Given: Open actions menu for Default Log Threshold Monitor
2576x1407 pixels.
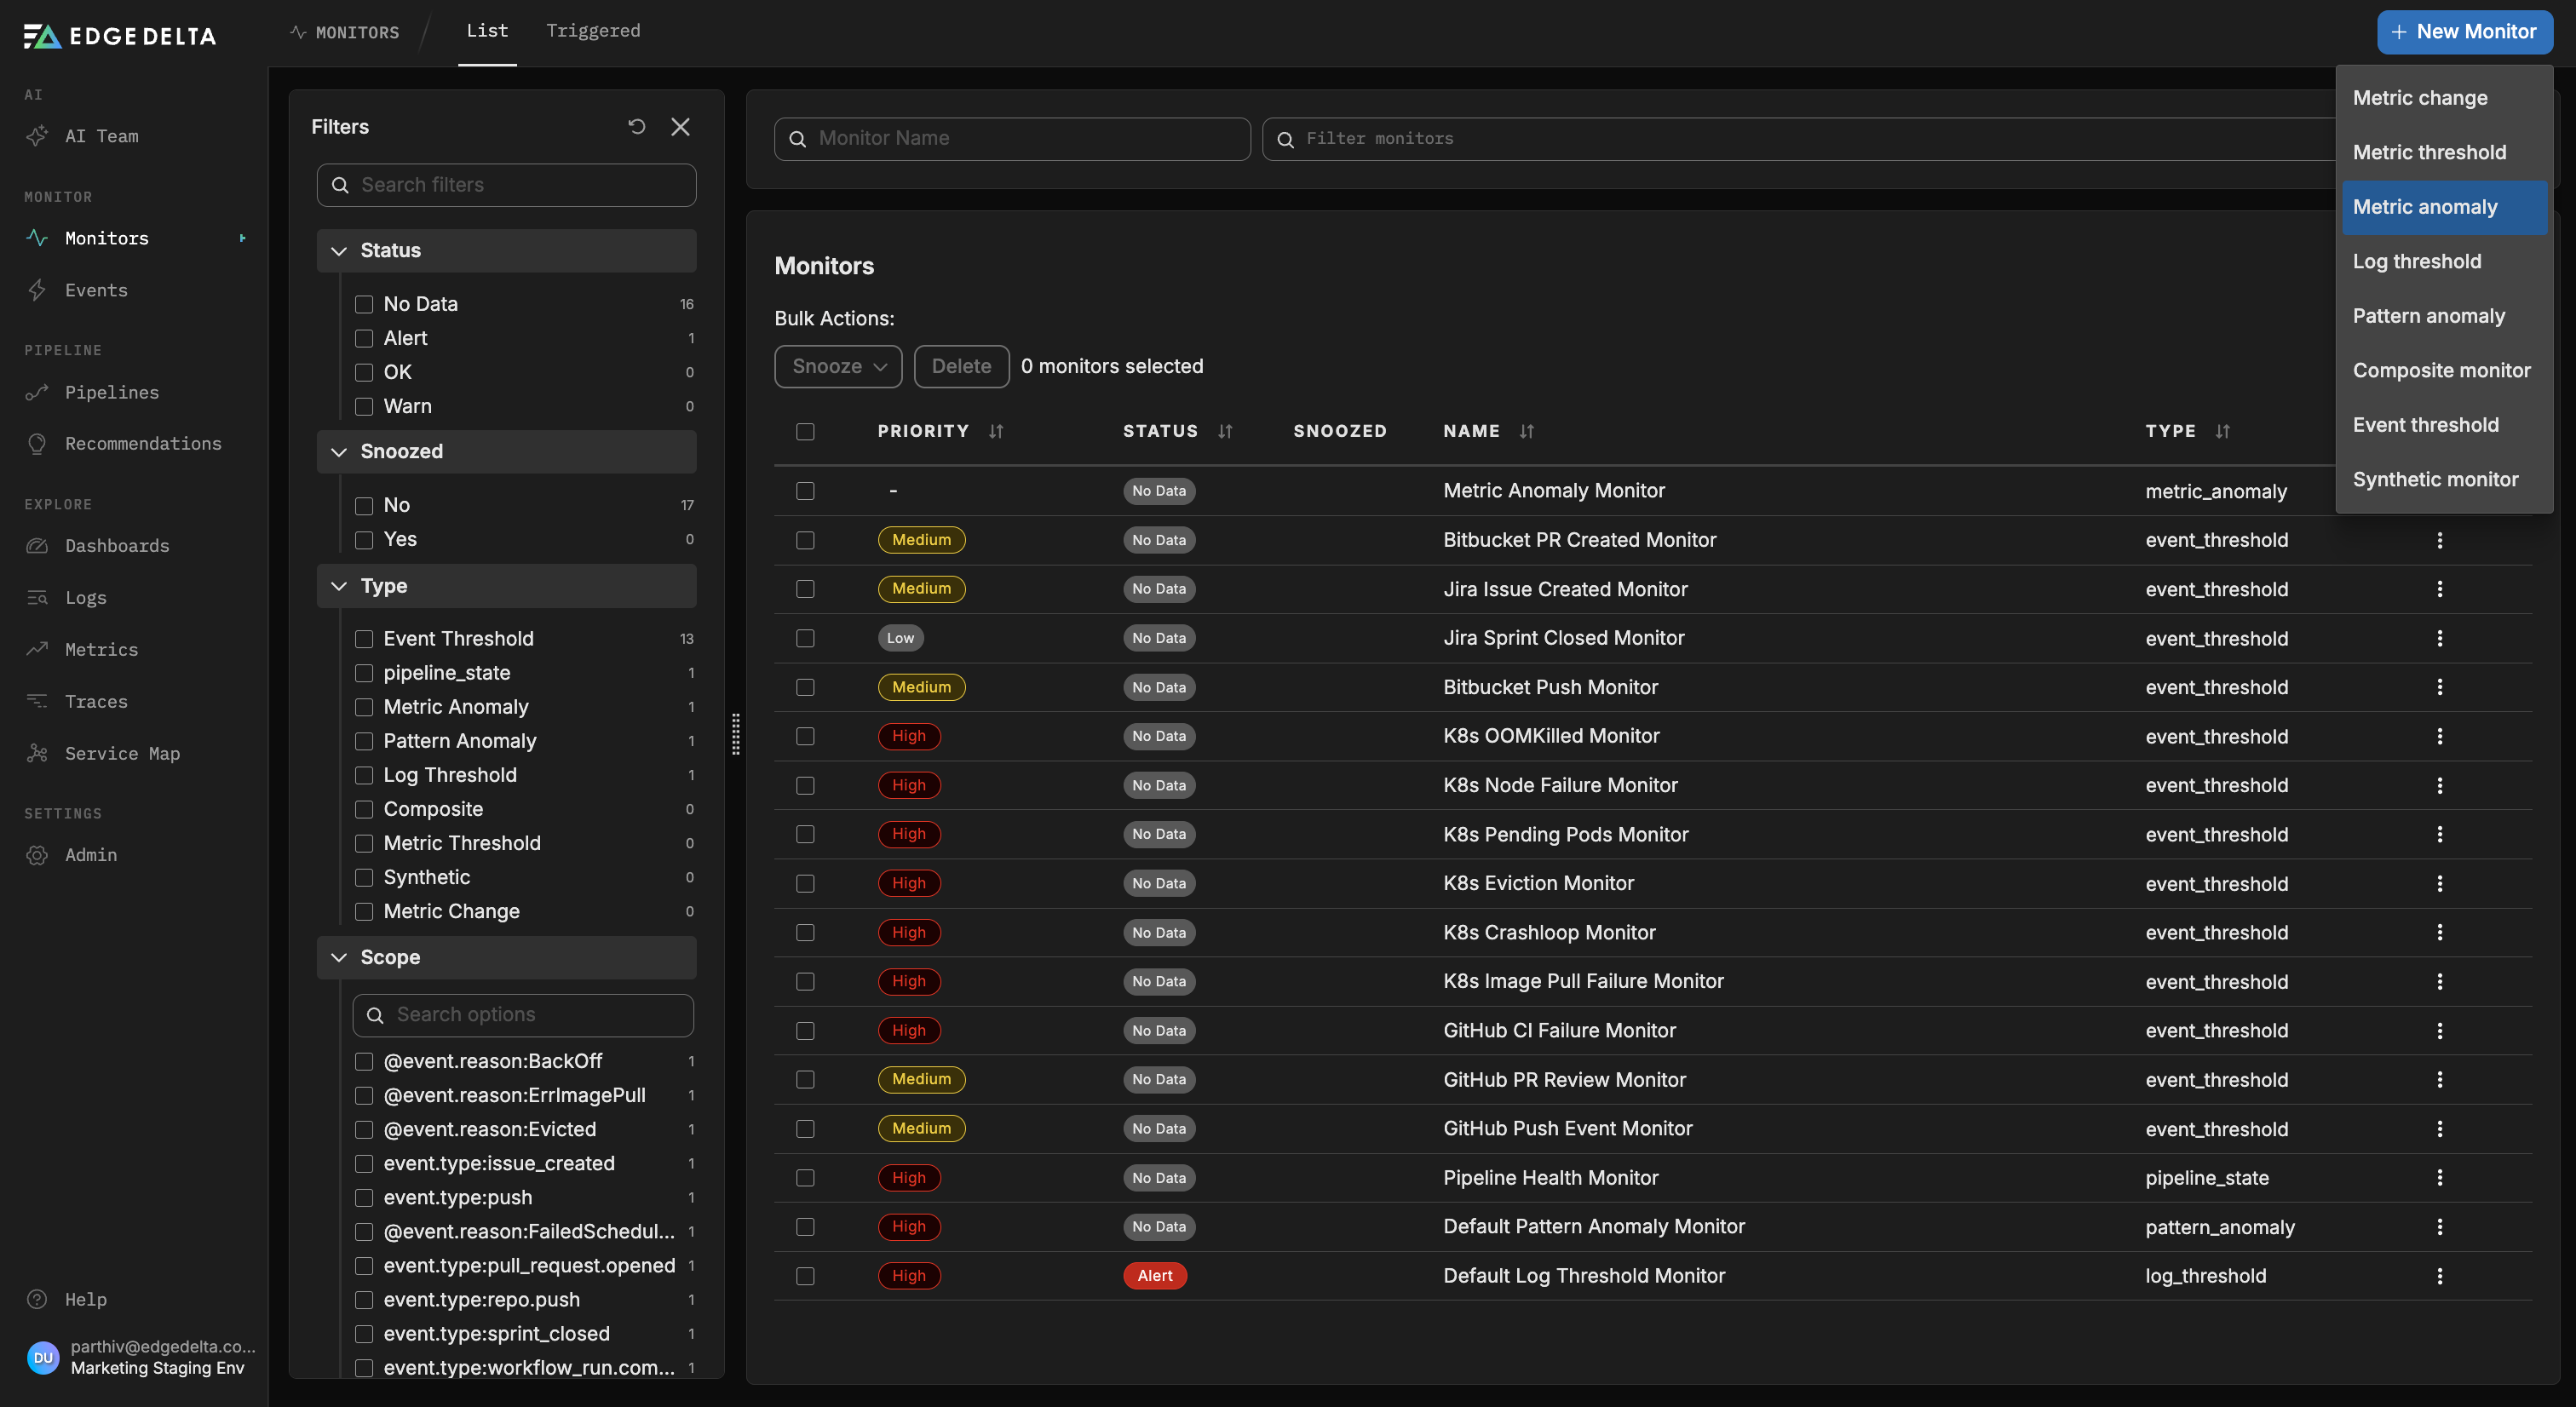Looking at the screenshot, I should point(2440,1276).
